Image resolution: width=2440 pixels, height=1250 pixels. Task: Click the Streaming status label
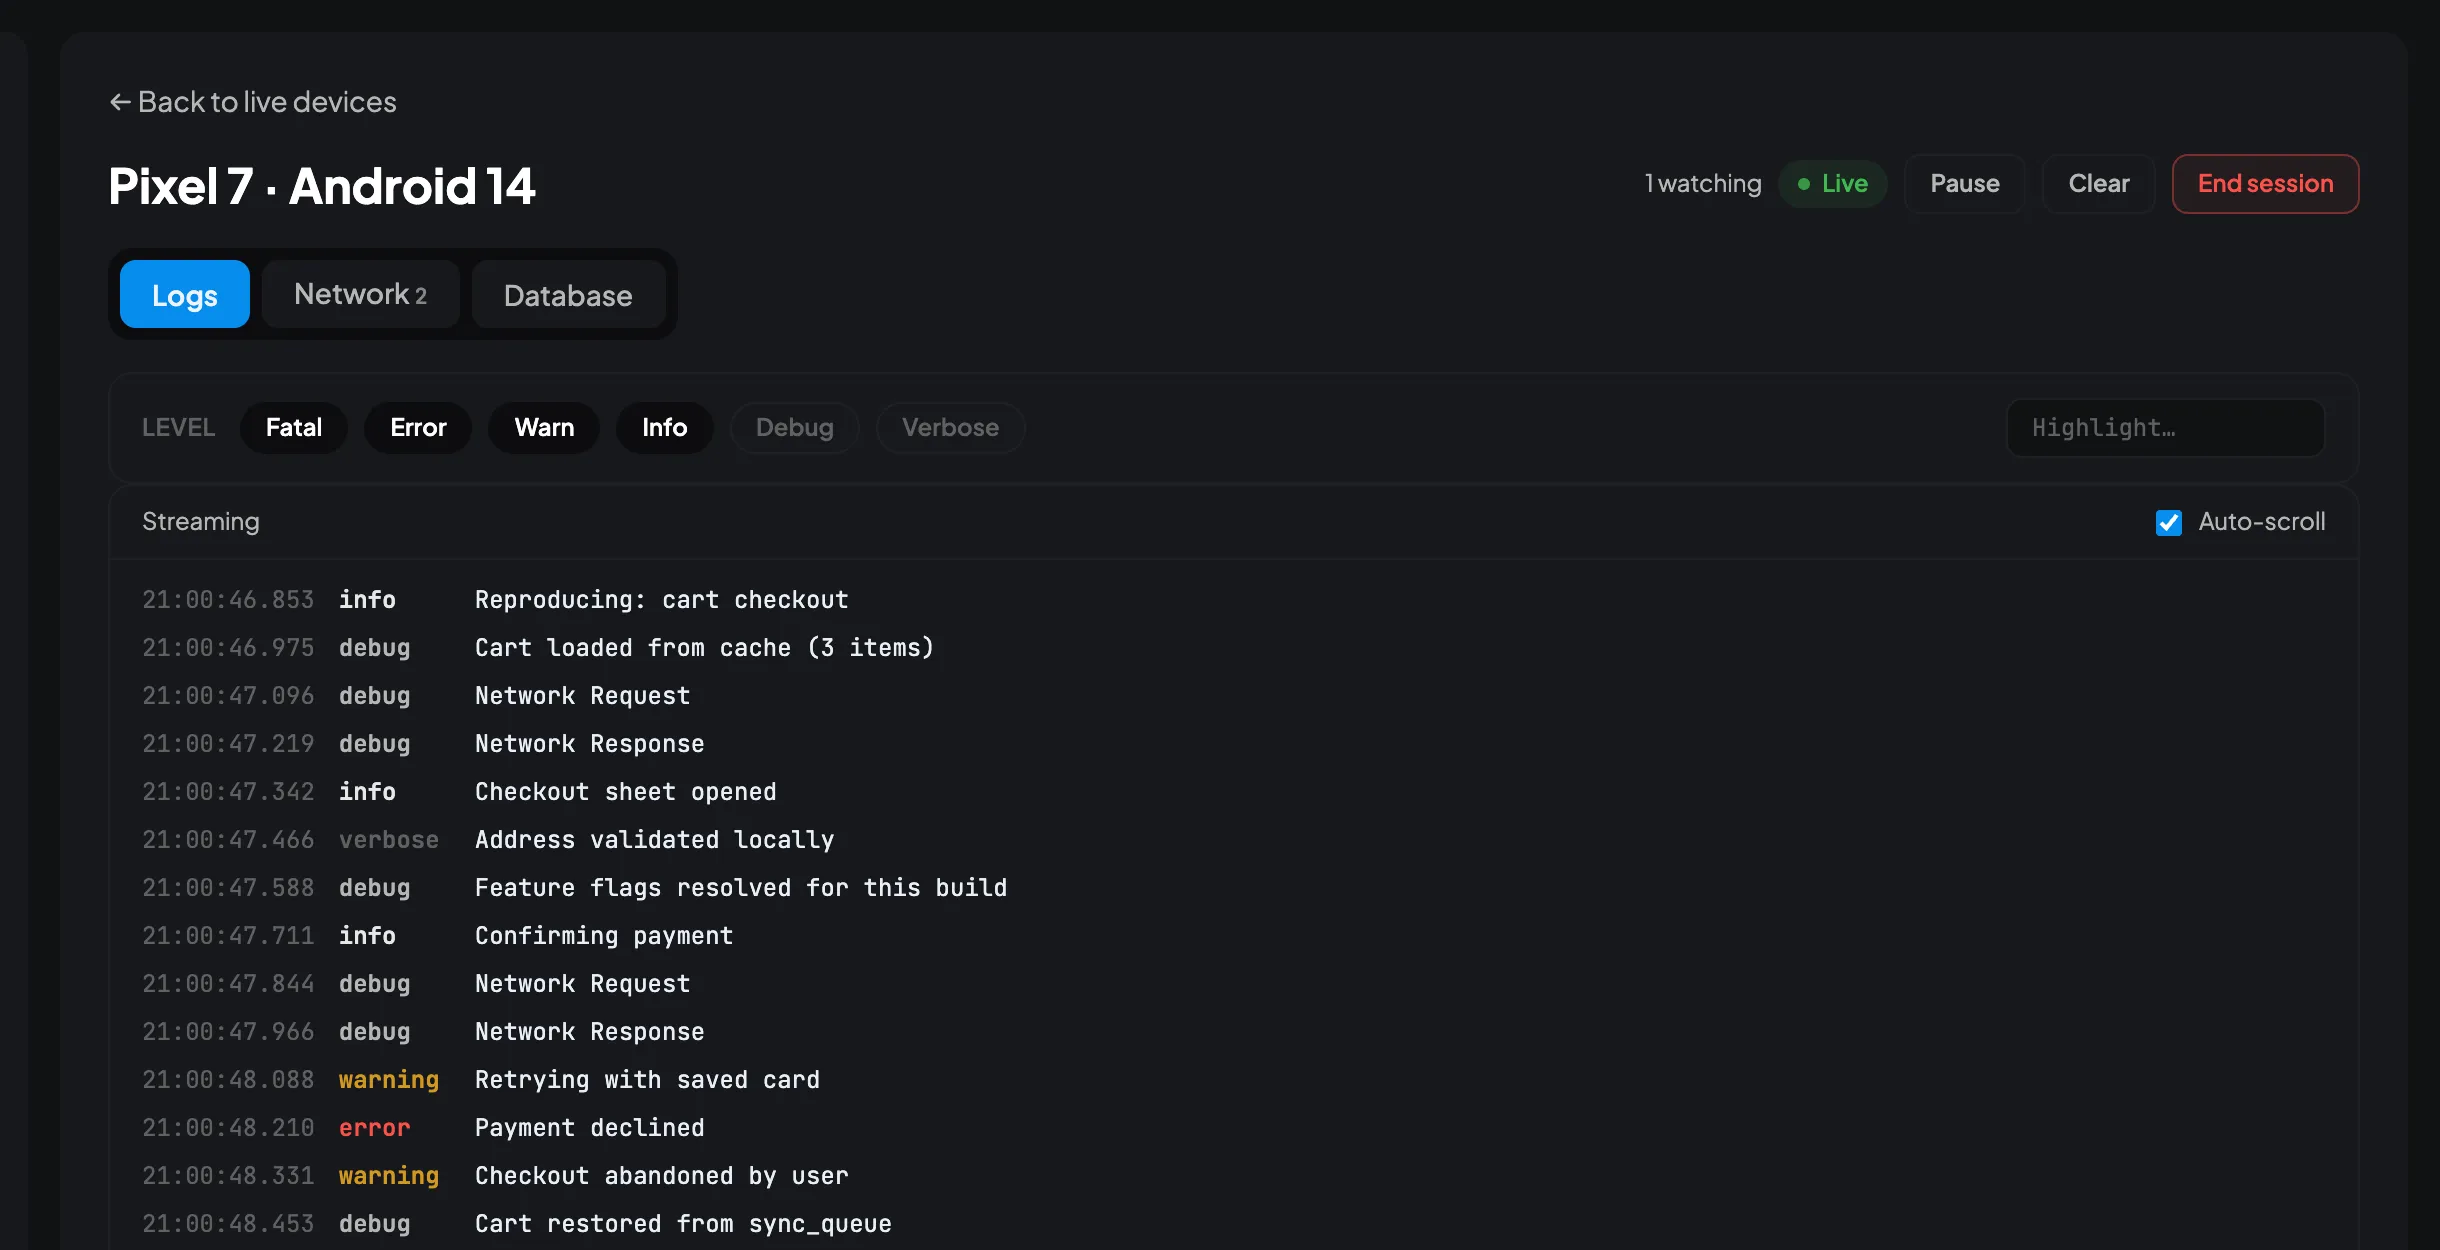(x=200, y=522)
